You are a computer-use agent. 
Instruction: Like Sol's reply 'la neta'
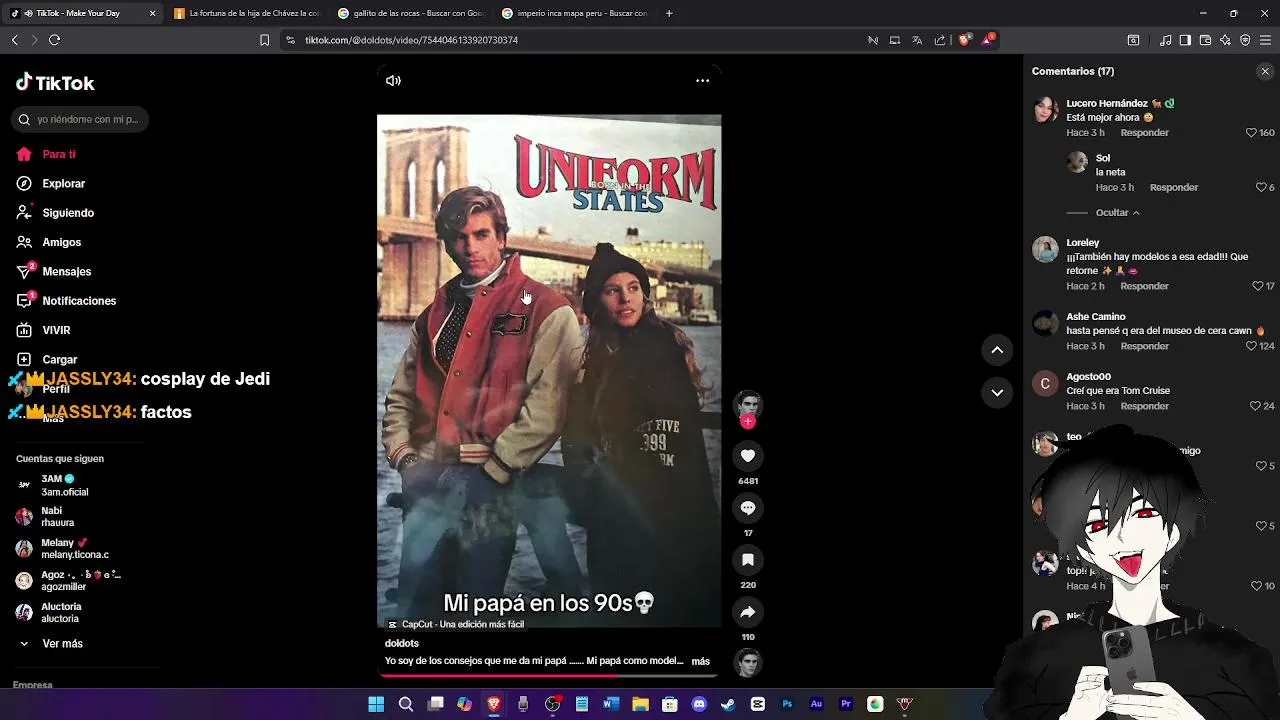(x=1260, y=188)
